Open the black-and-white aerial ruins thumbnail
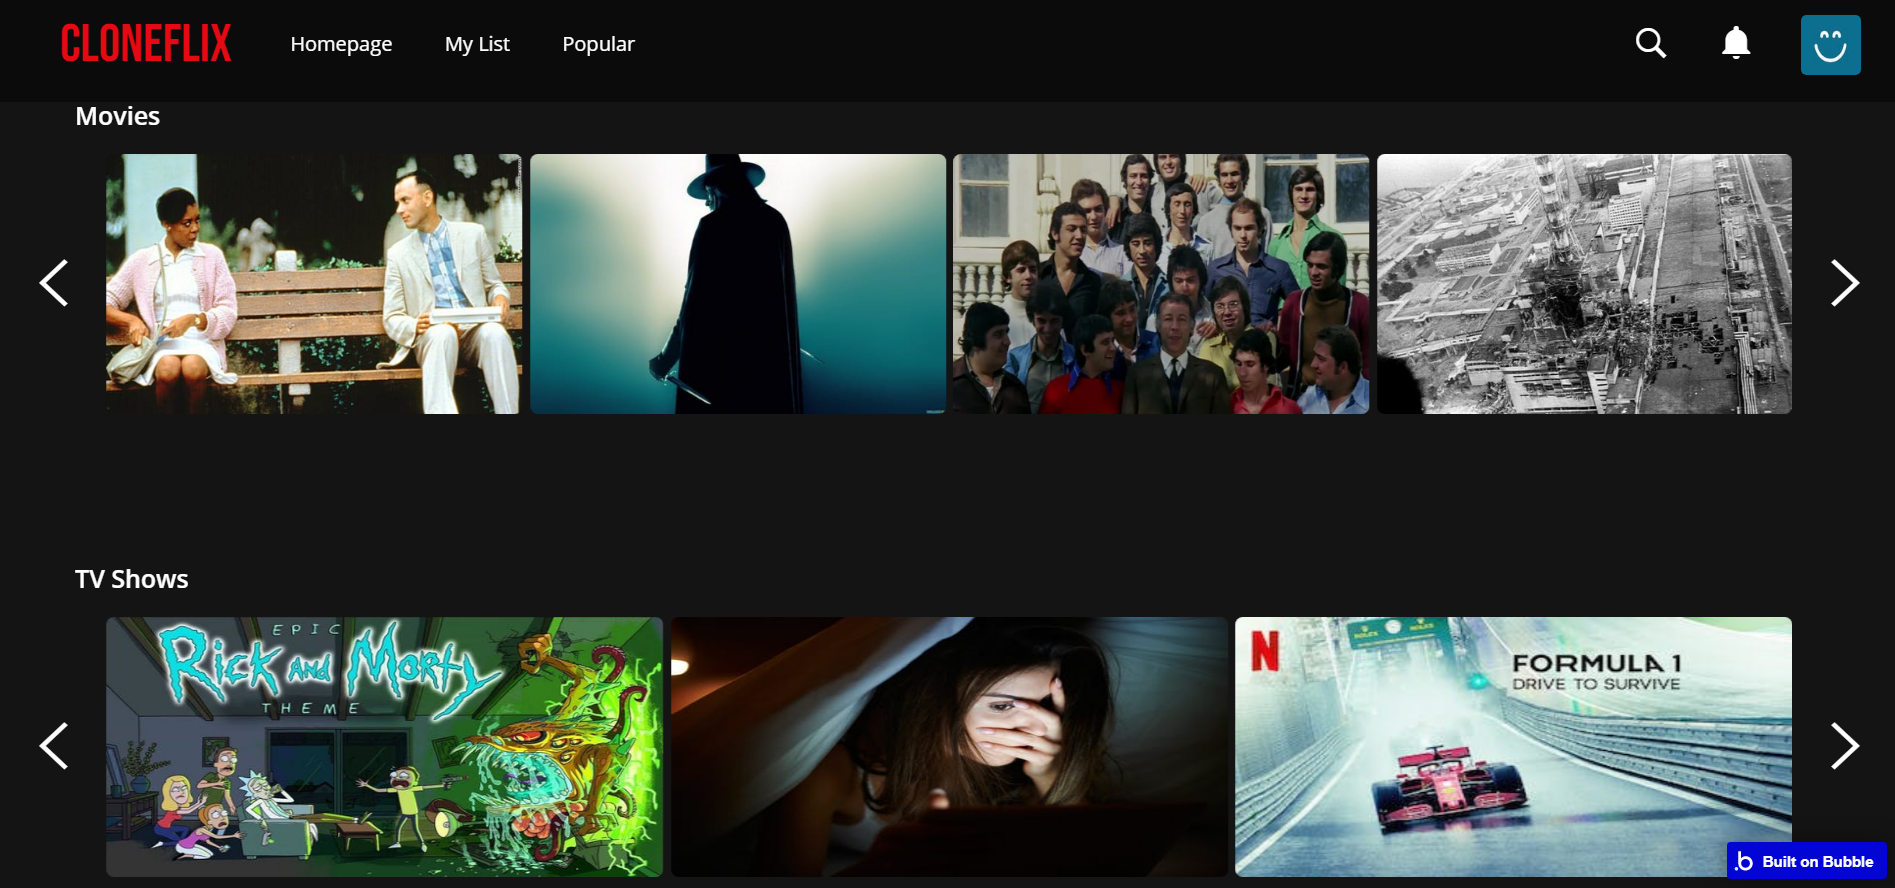Screen dimensions: 1895x888 point(1584,284)
